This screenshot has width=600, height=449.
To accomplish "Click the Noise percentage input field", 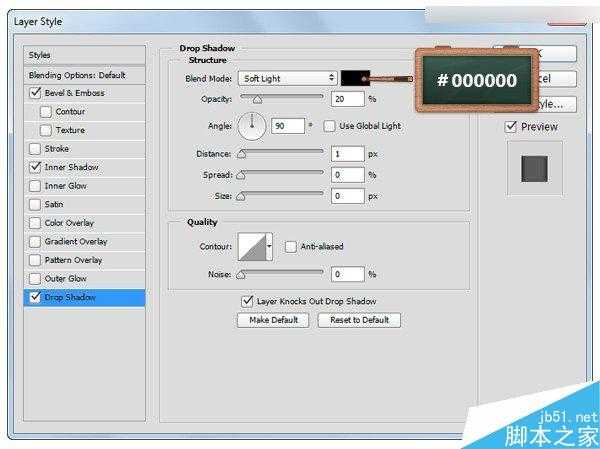I will [x=348, y=274].
